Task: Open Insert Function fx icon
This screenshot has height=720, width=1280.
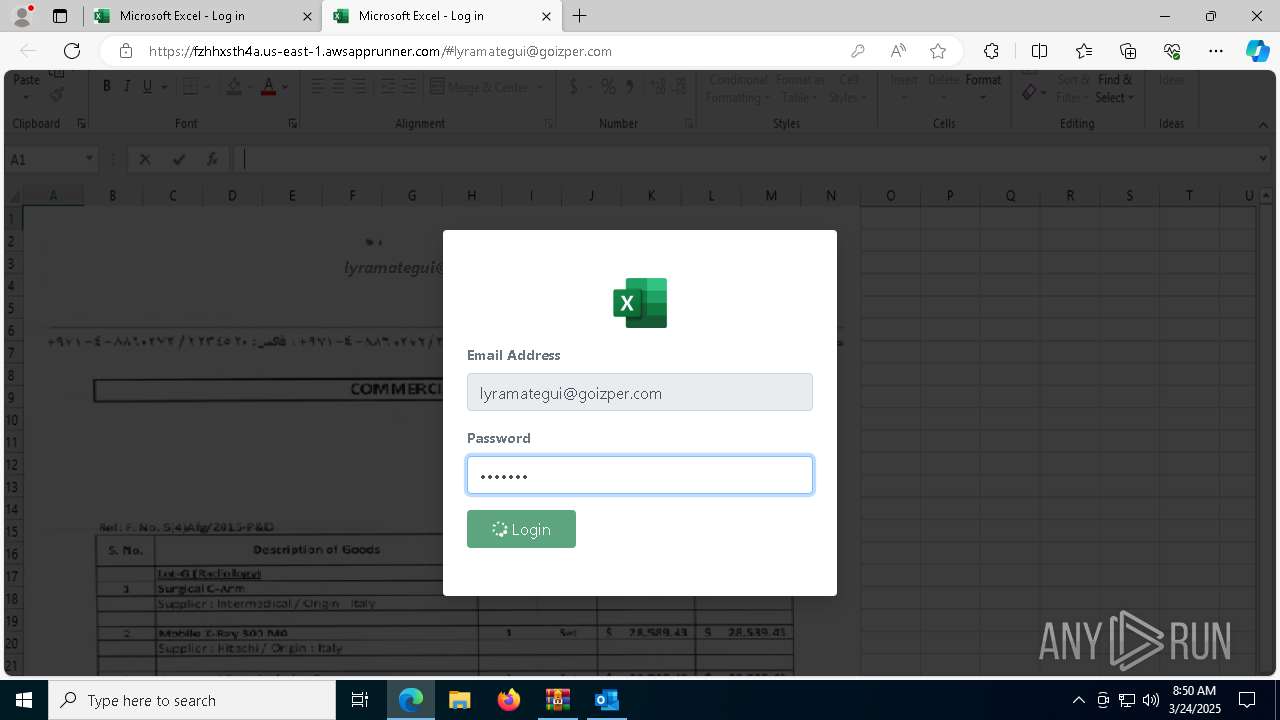Action: pos(212,159)
